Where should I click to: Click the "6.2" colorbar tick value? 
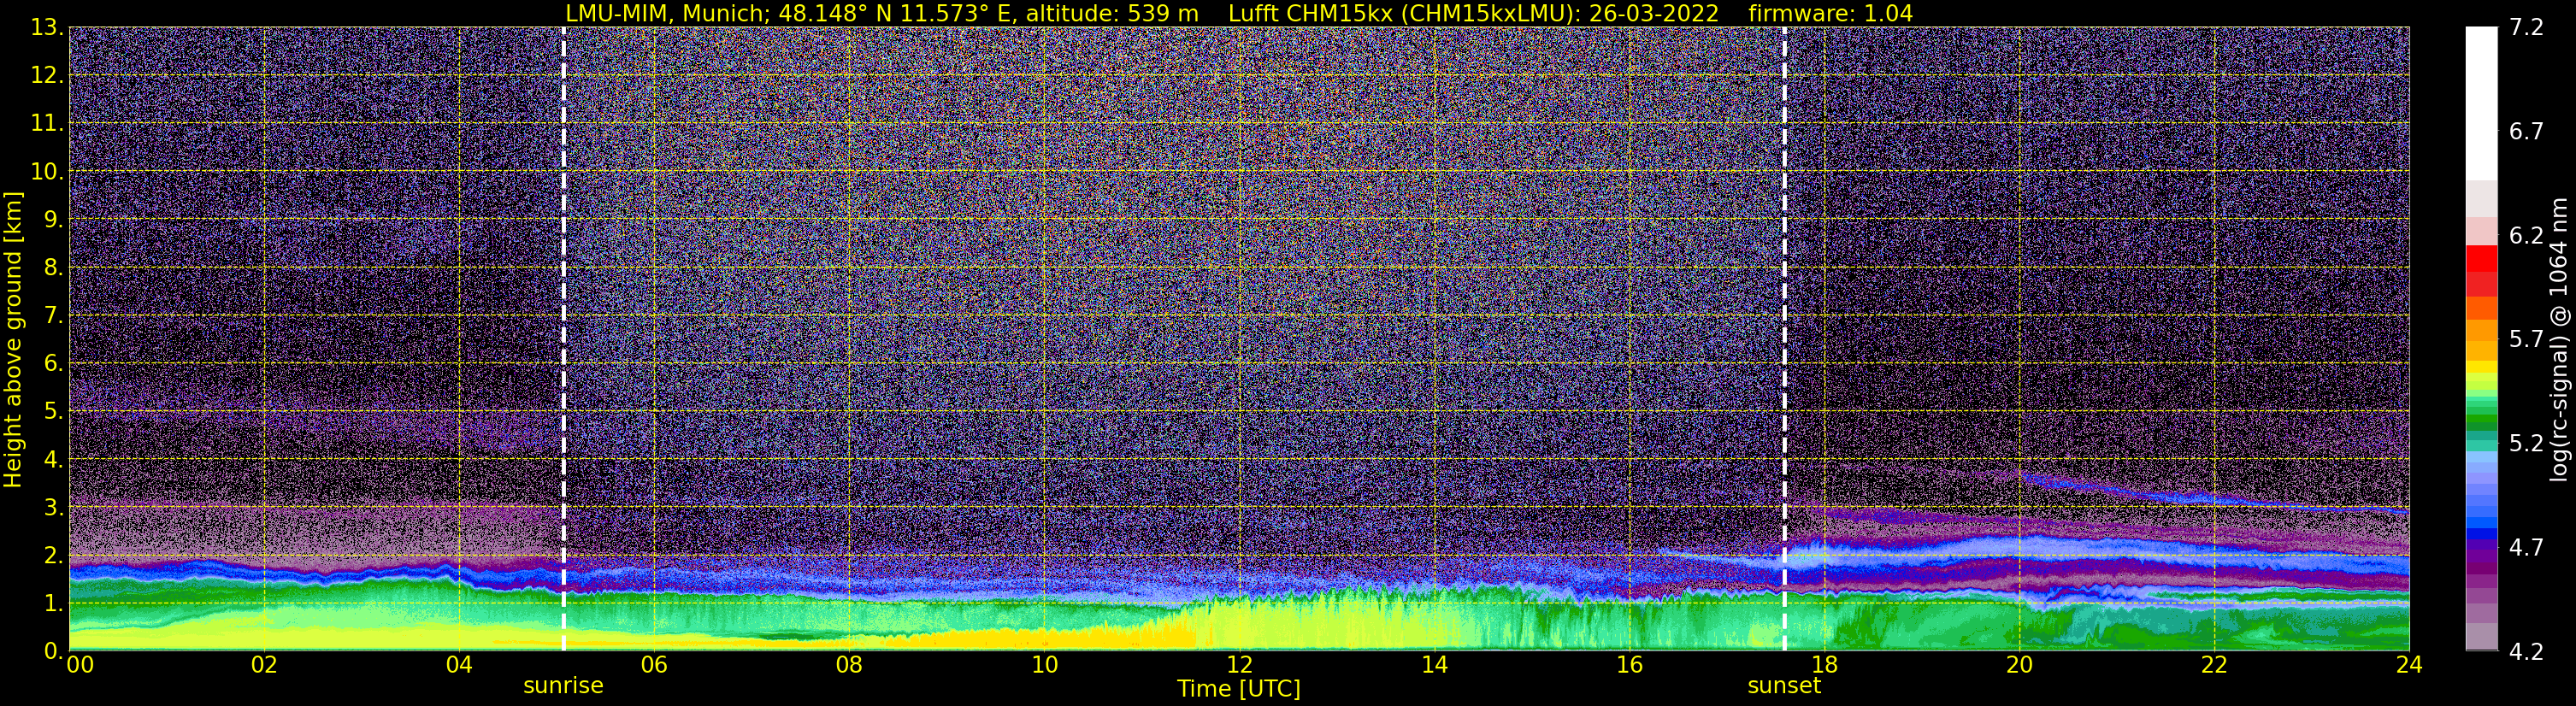pyautogui.click(x=2526, y=236)
